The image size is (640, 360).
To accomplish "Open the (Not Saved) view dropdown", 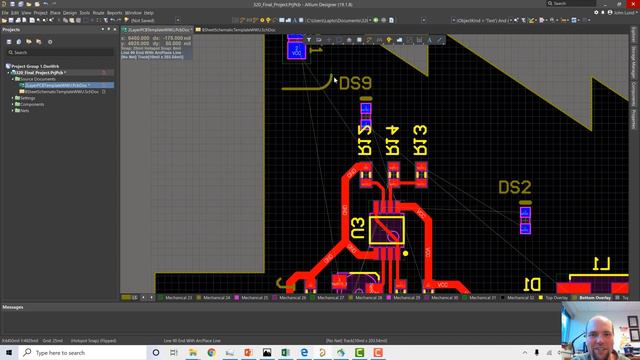I will pos(178,20).
